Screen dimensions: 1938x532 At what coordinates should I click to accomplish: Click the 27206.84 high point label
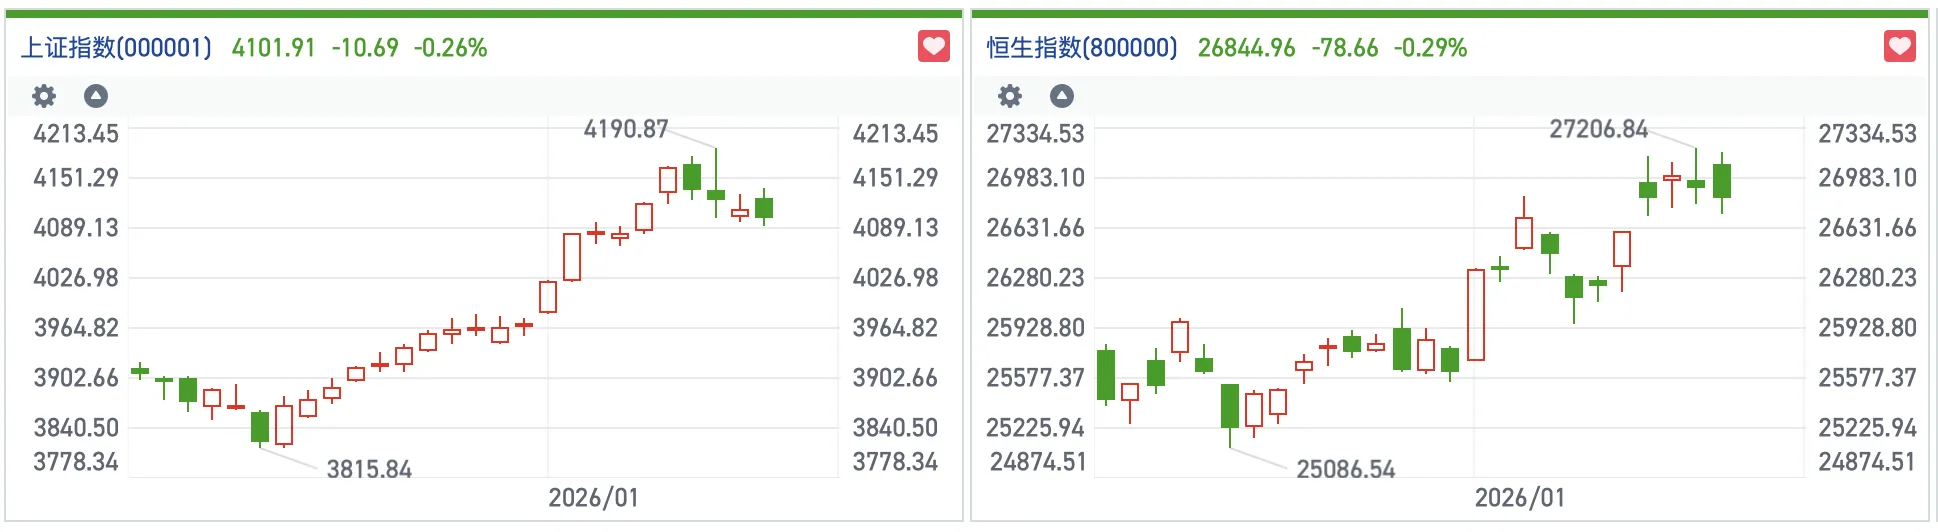point(1598,129)
